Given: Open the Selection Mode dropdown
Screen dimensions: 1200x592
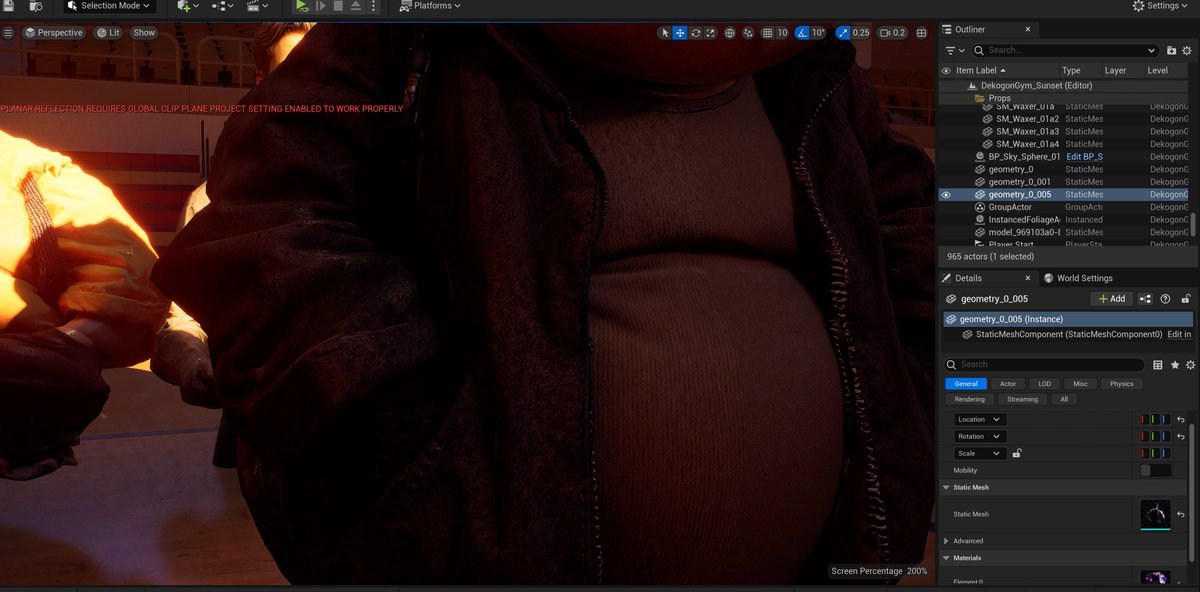Looking at the screenshot, I should point(109,6).
